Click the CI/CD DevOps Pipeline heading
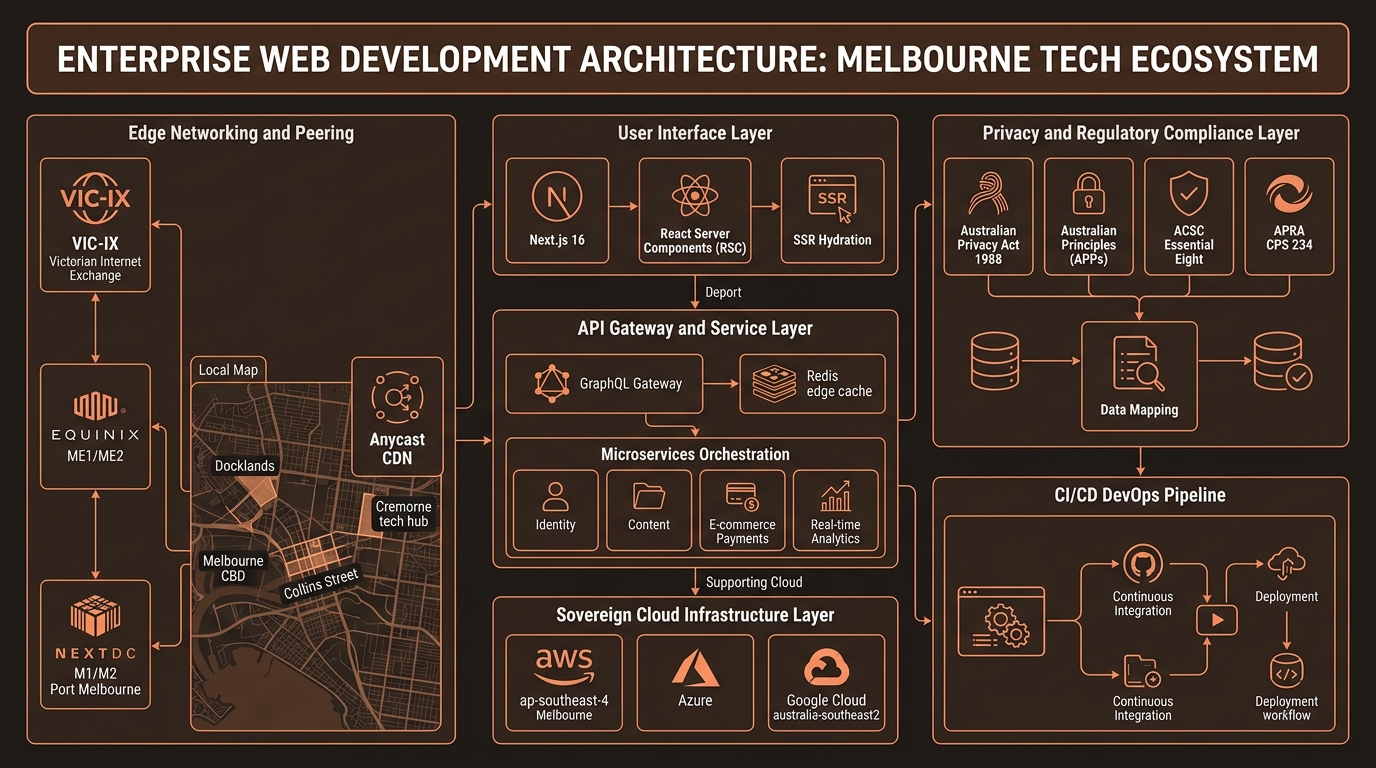This screenshot has height=768, width=1376. 1141,495
